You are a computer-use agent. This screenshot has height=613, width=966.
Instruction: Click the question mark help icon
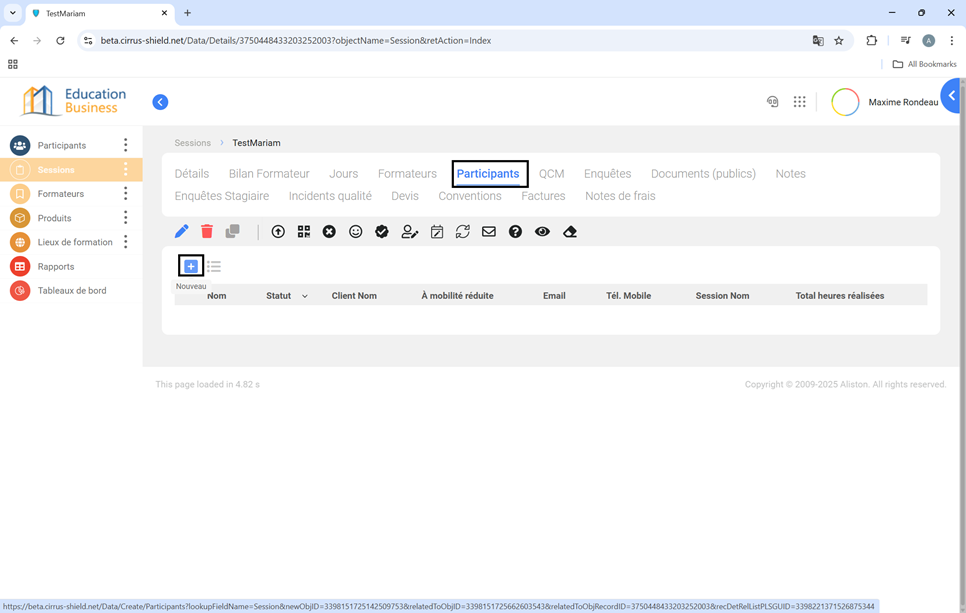(x=515, y=232)
